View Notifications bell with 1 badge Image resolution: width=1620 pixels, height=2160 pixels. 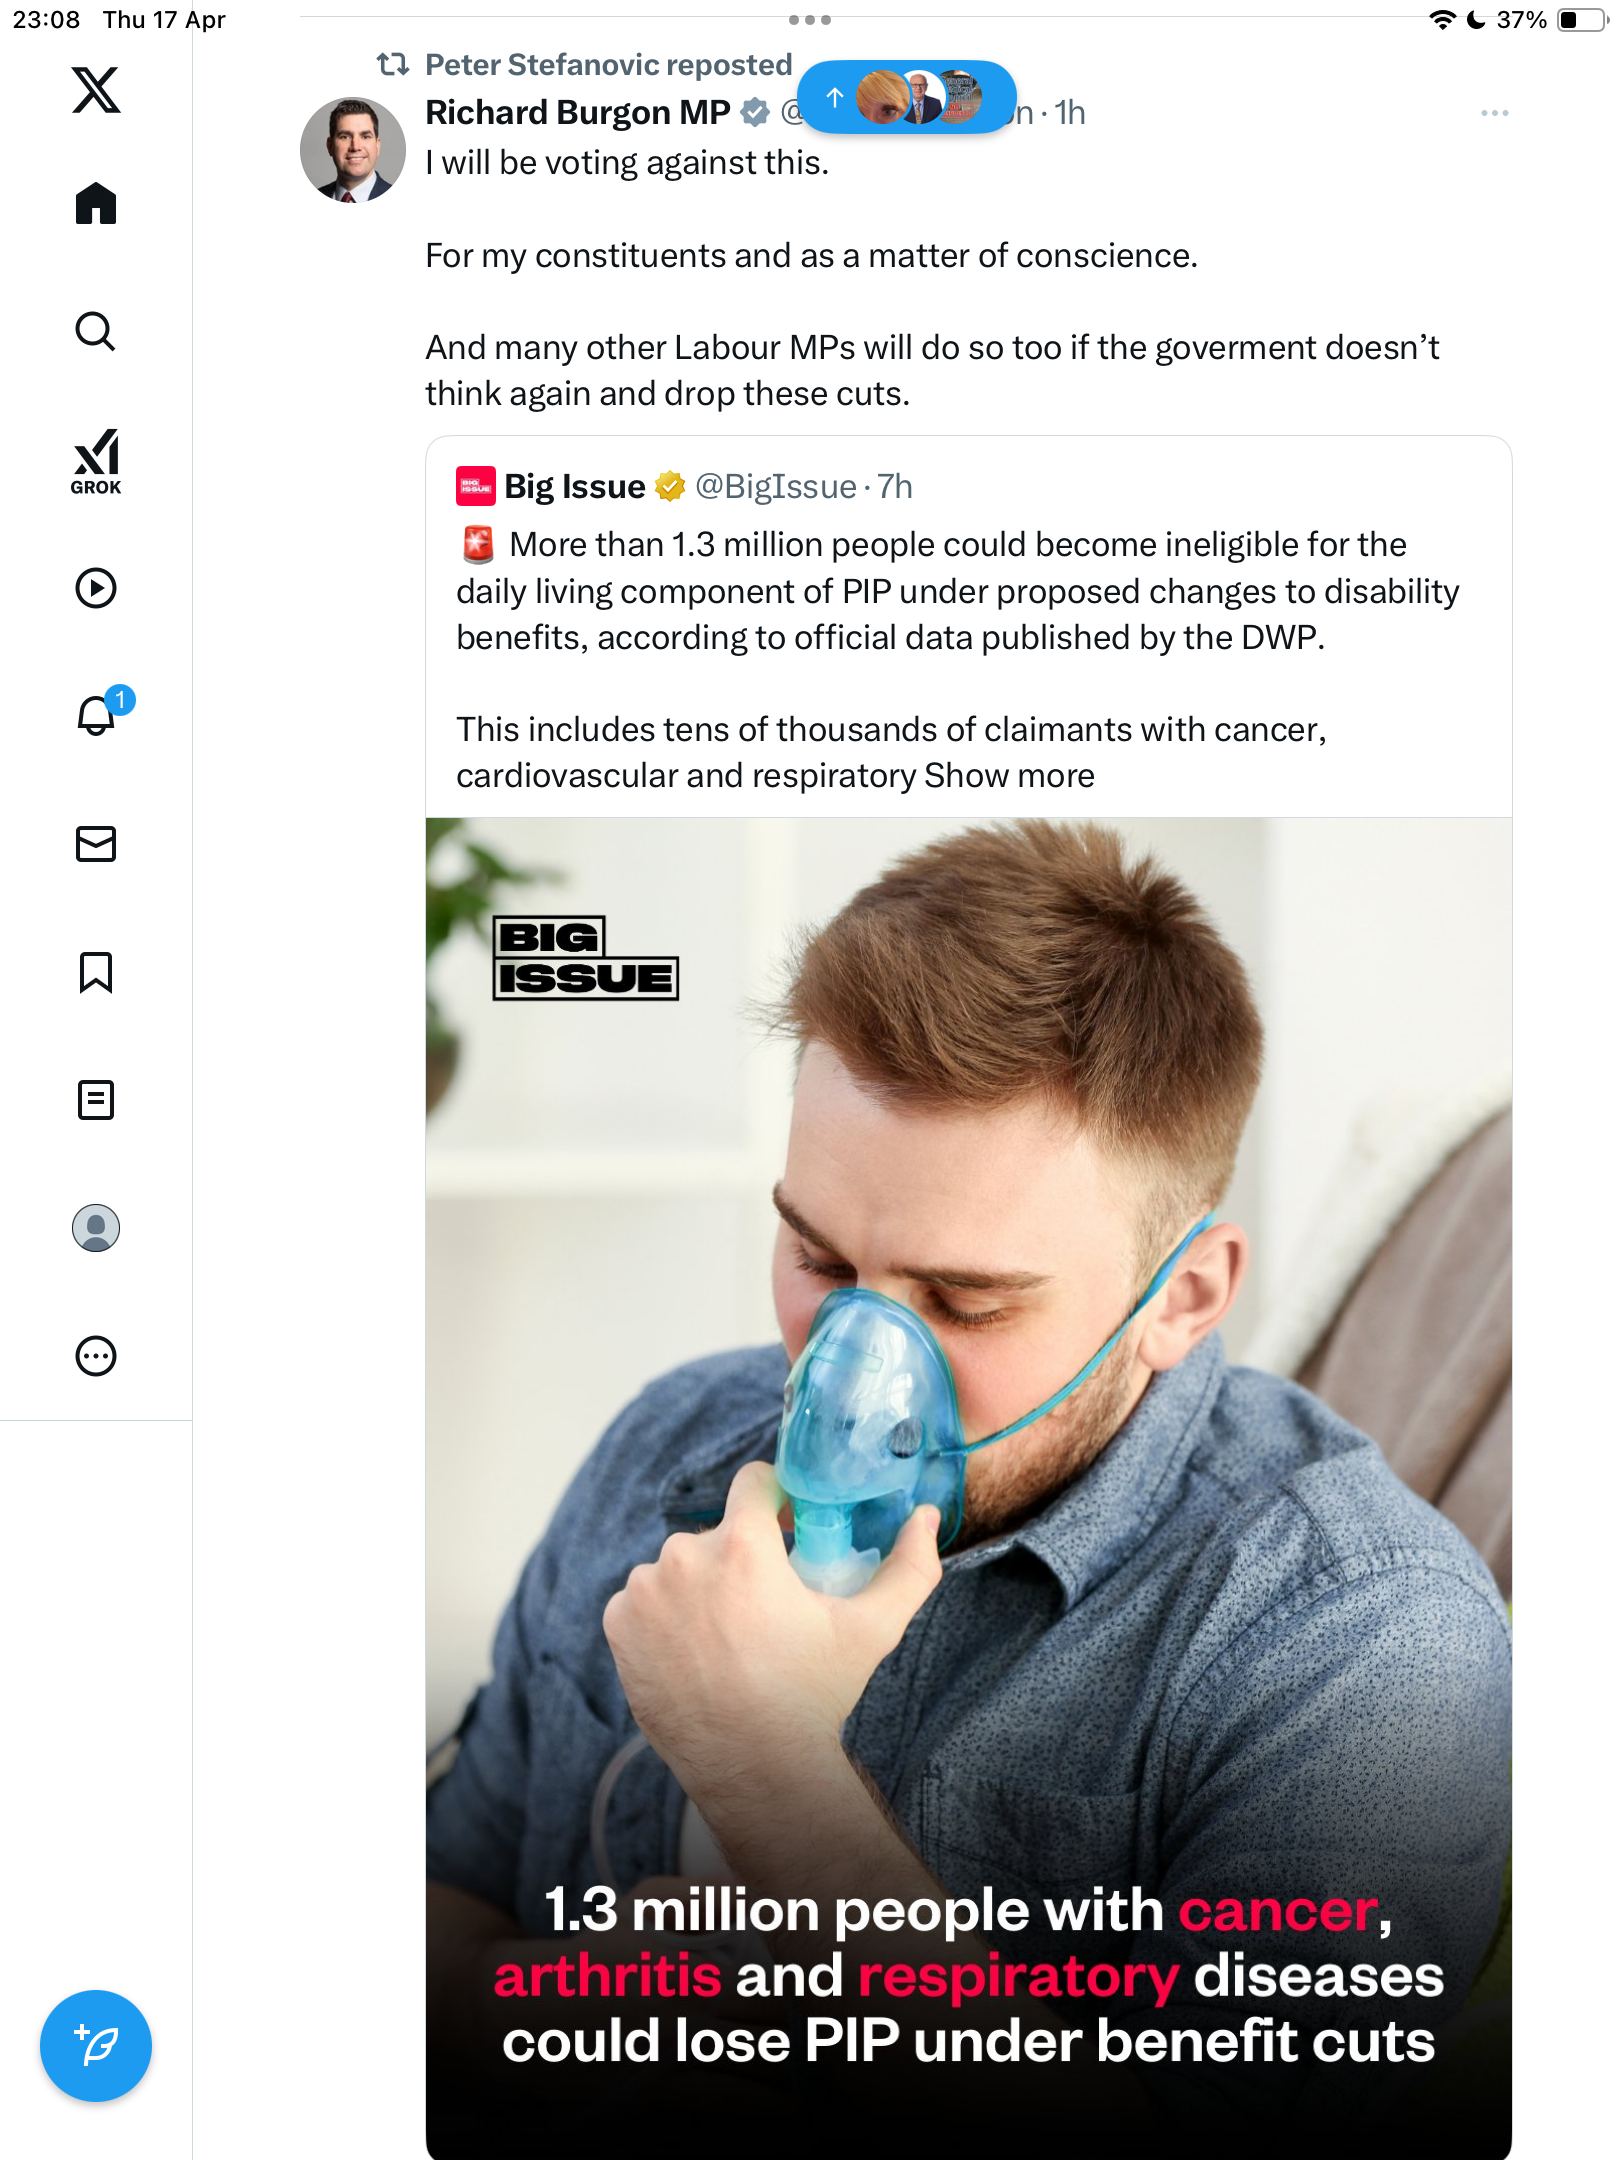click(100, 714)
